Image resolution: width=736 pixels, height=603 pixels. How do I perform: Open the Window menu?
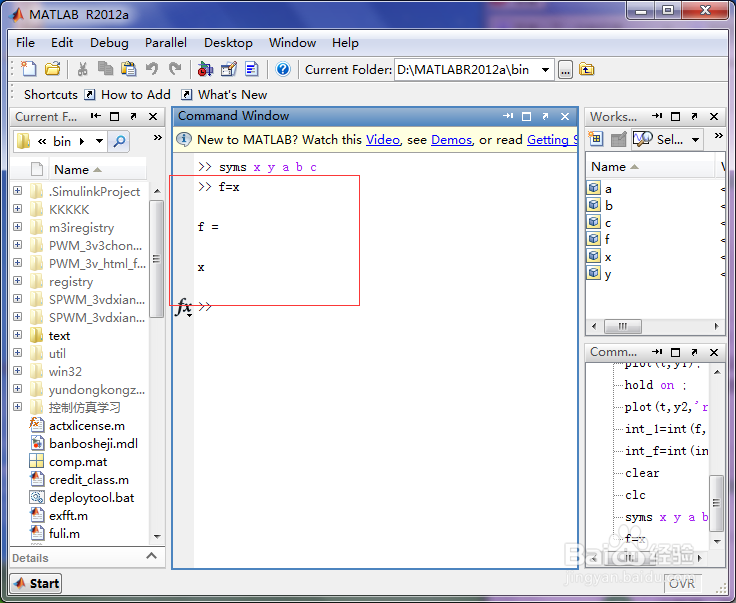pos(292,43)
